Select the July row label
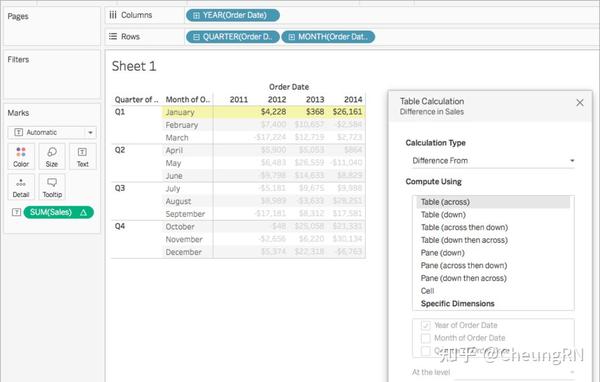 pos(173,188)
